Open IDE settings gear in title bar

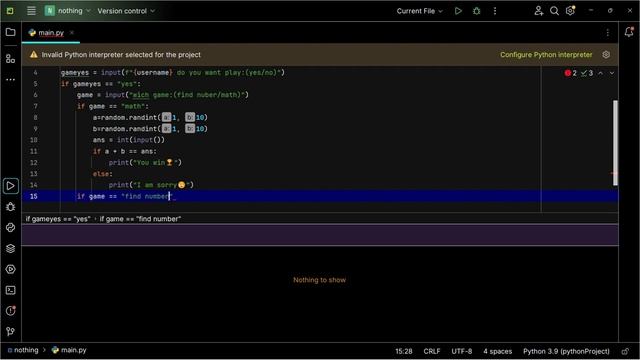(570, 11)
